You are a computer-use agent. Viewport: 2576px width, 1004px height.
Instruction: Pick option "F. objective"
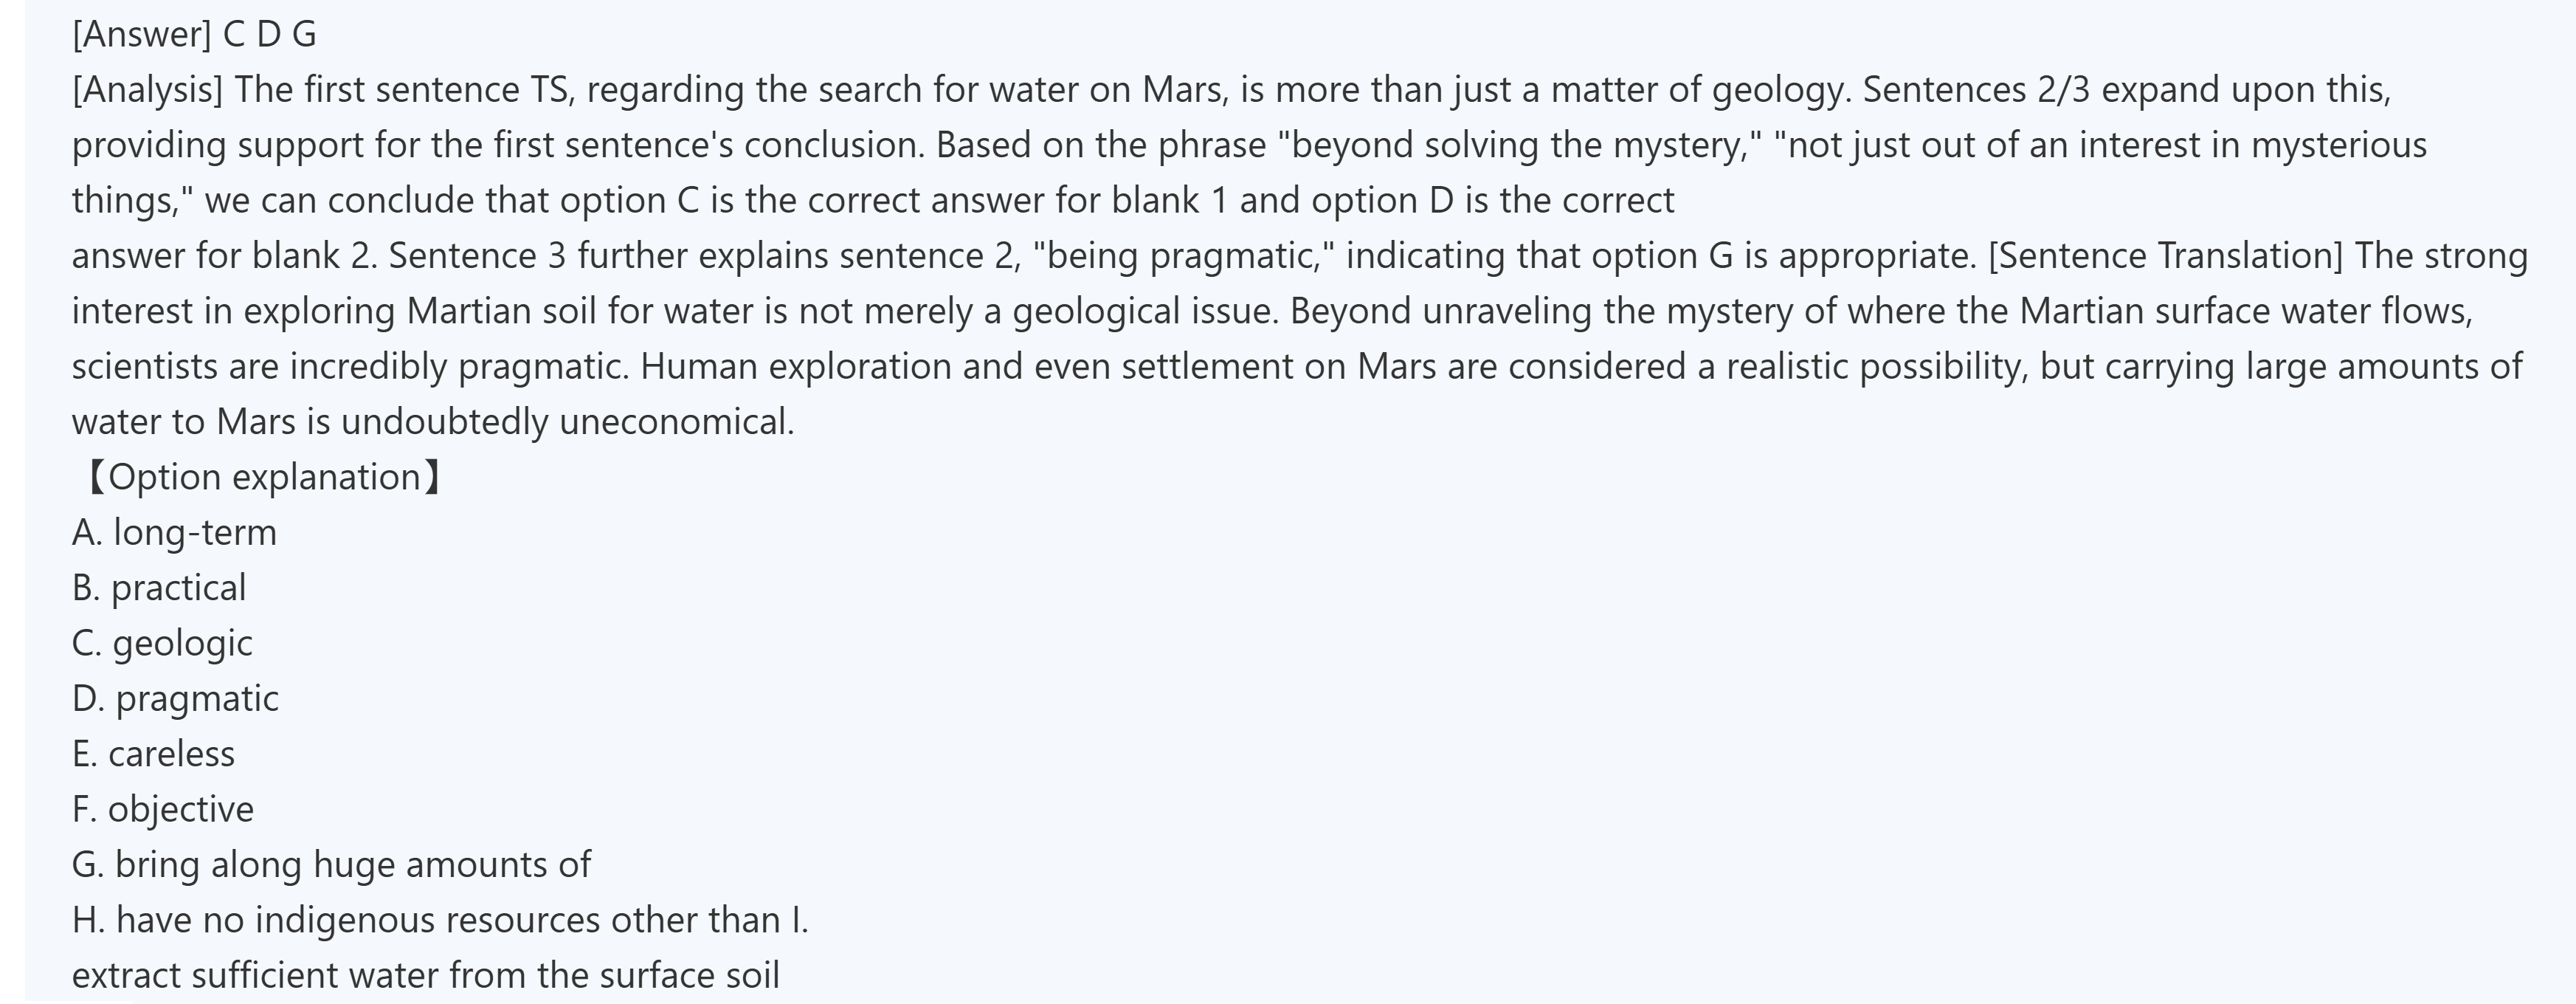click(x=163, y=809)
